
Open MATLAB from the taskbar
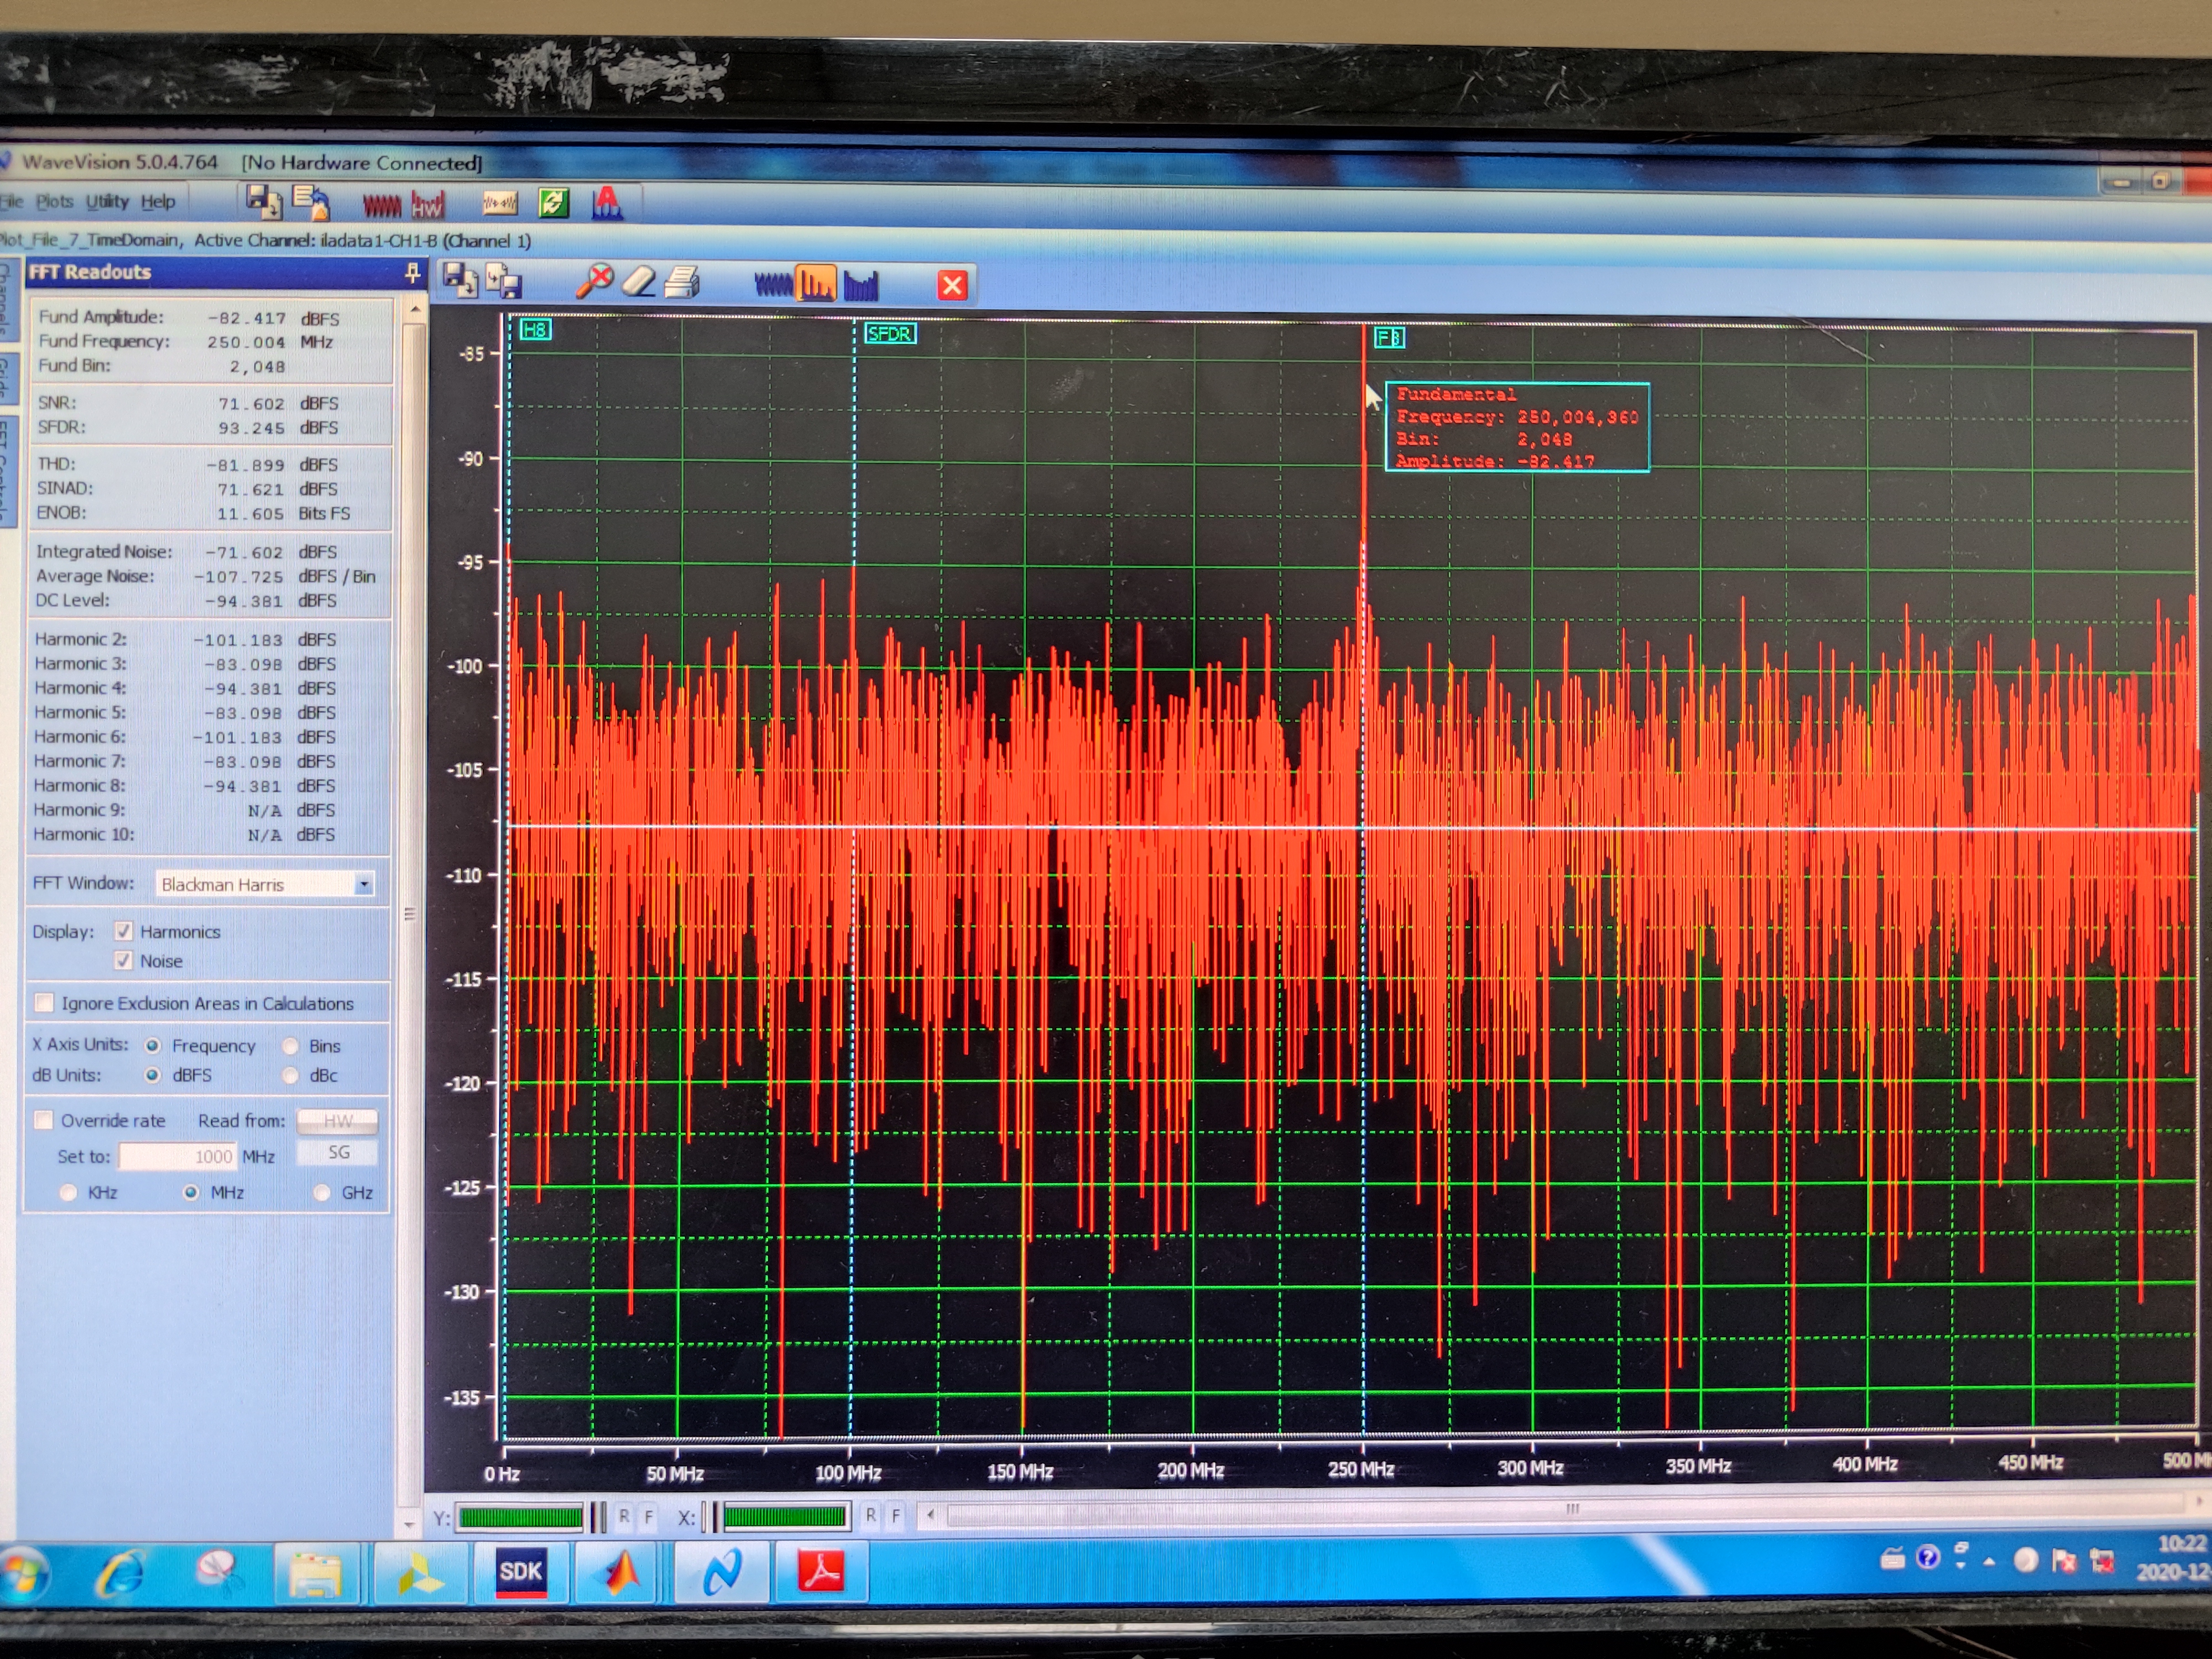pyautogui.click(x=621, y=1573)
